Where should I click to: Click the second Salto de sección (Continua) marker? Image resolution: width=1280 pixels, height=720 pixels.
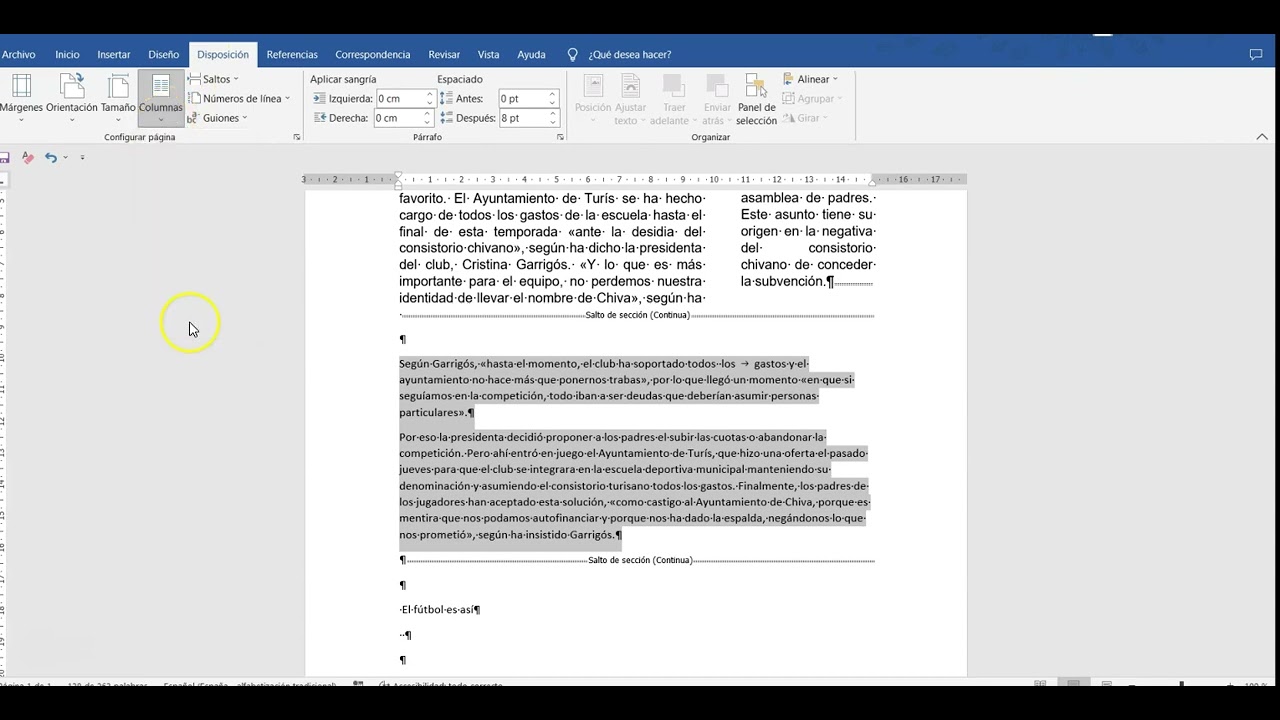point(640,560)
